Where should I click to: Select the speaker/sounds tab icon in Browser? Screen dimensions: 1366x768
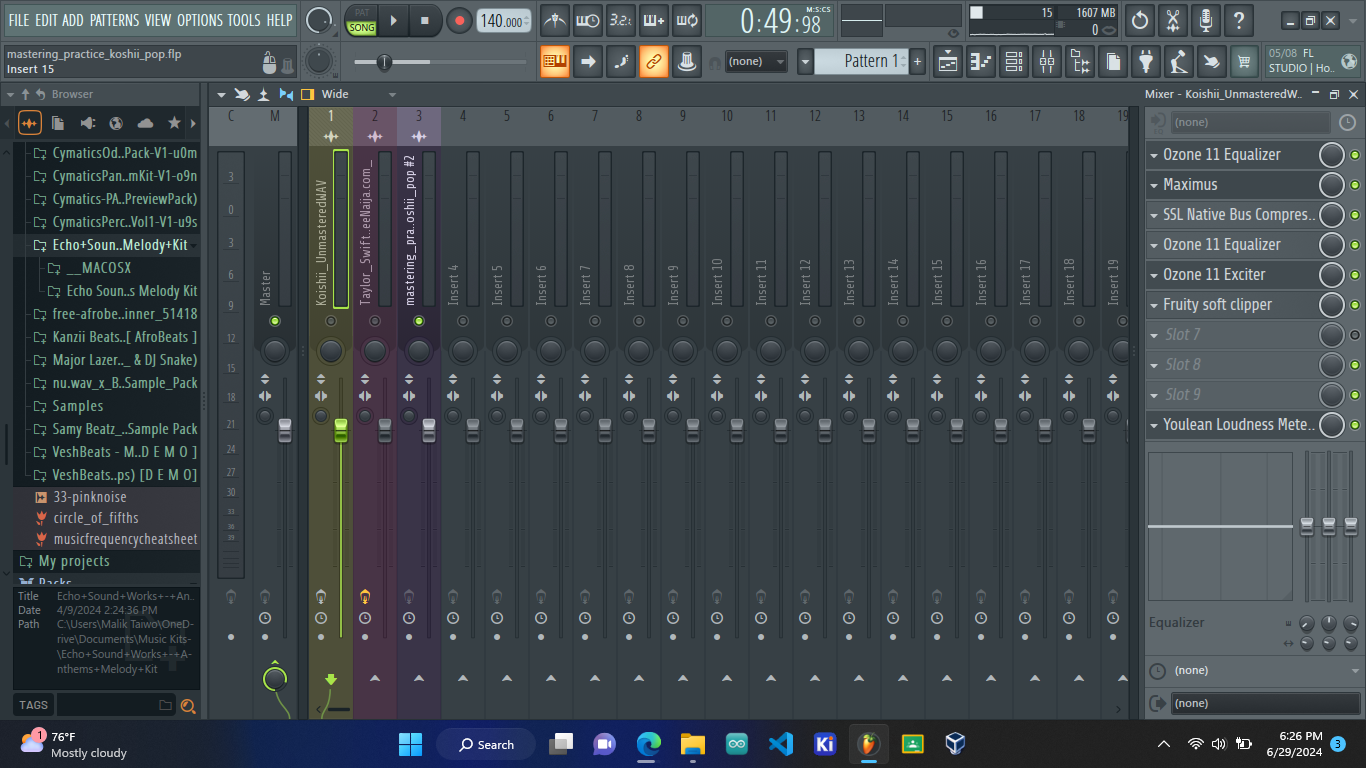(87, 123)
